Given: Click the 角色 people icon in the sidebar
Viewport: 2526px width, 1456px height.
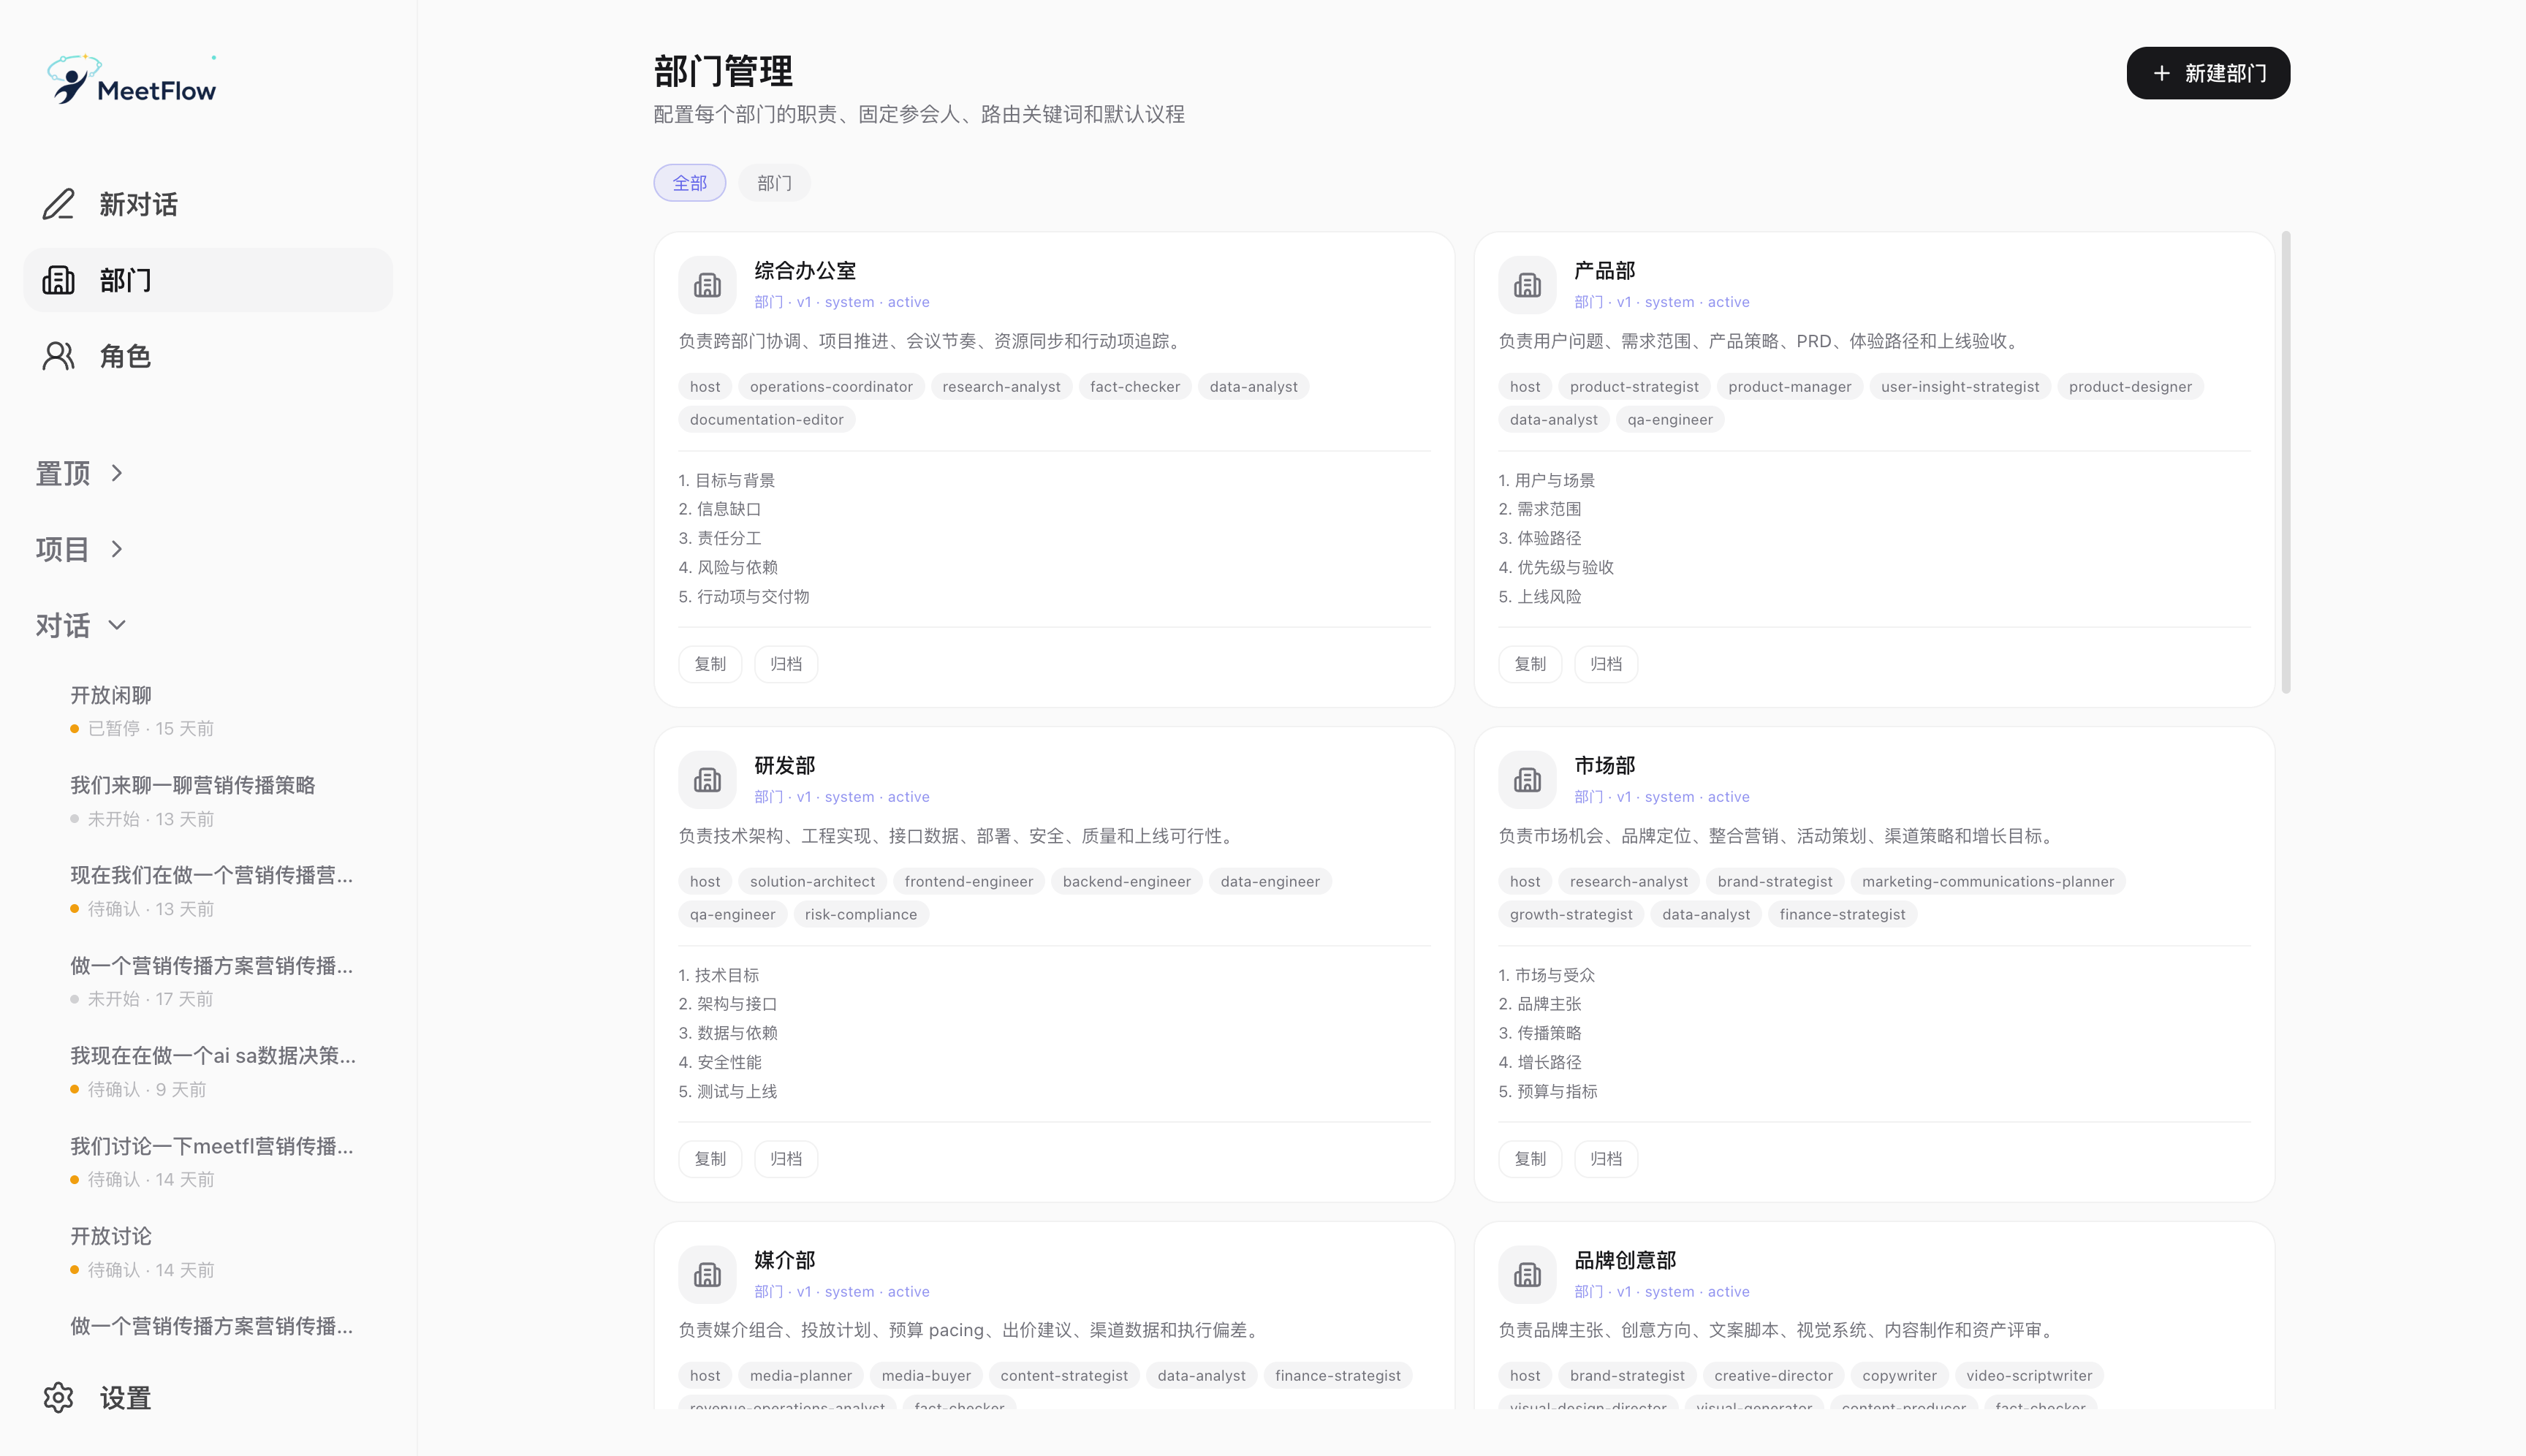Looking at the screenshot, I should [x=58, y=356].
